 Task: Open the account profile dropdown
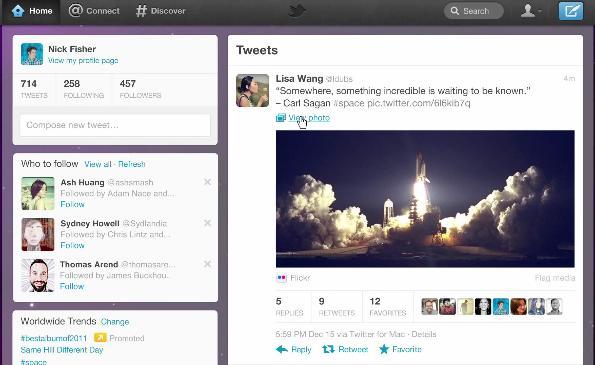click(x=530, y=11)
